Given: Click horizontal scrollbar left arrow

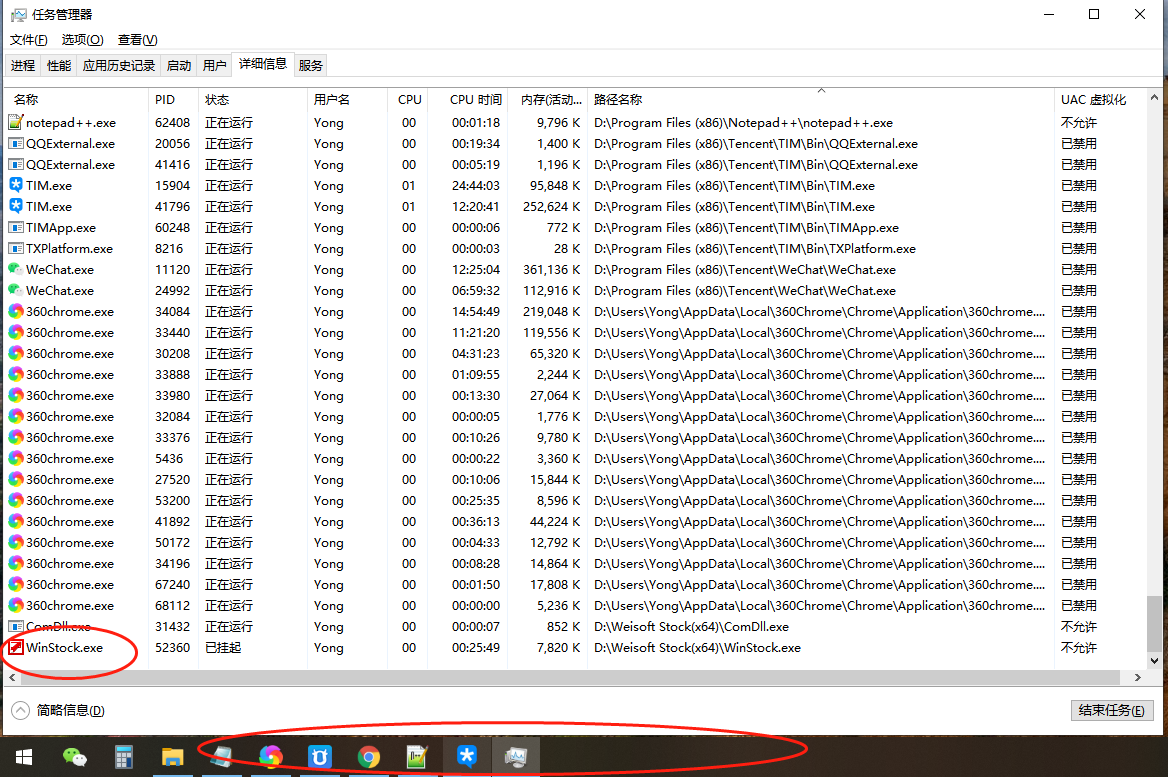Looking at the screenshot, I should pos(11,677).
